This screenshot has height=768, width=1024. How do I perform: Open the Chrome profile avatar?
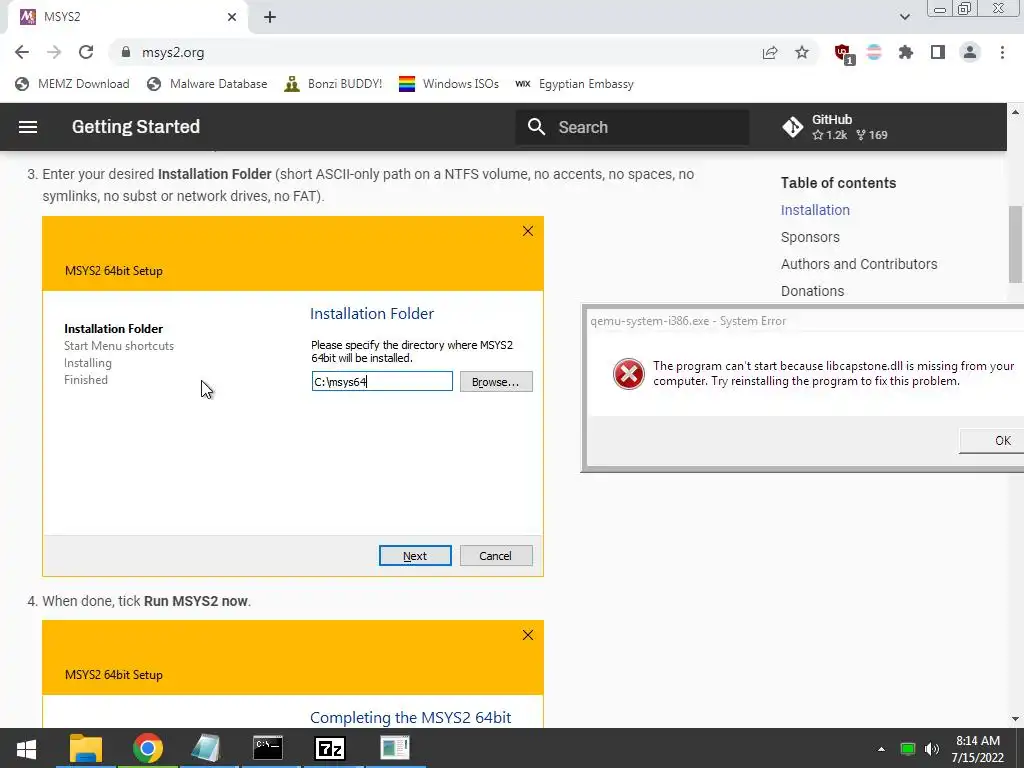[970, 52]
